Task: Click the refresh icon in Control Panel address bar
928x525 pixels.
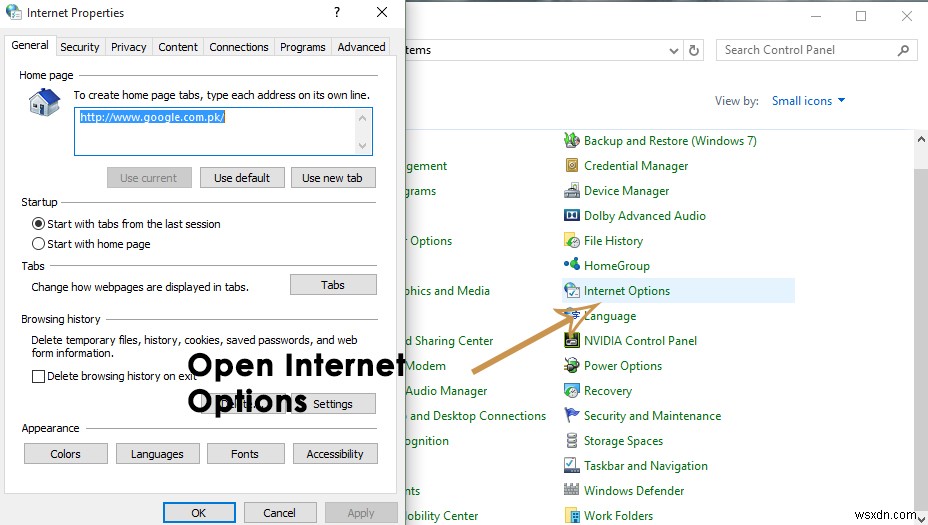Action: click(694, 50)
